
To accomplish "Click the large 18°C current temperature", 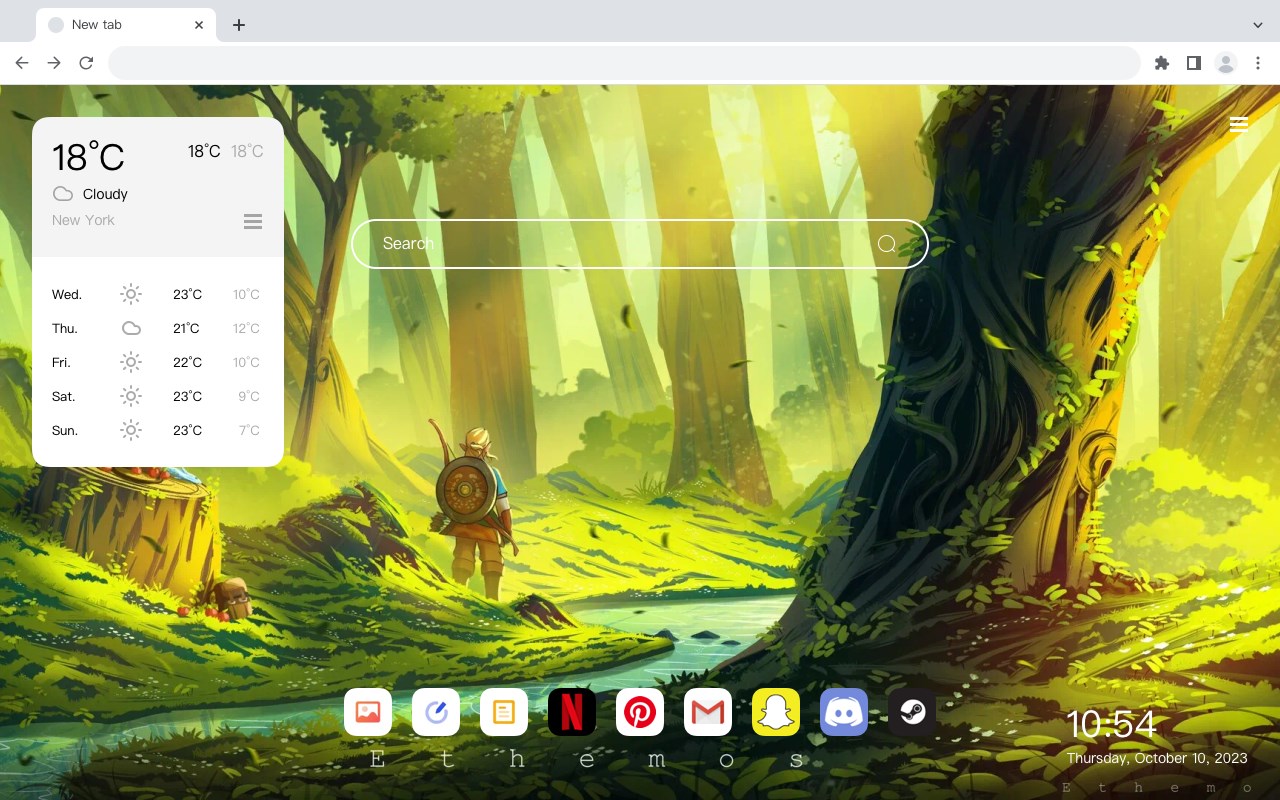I will tap(88, 157).
